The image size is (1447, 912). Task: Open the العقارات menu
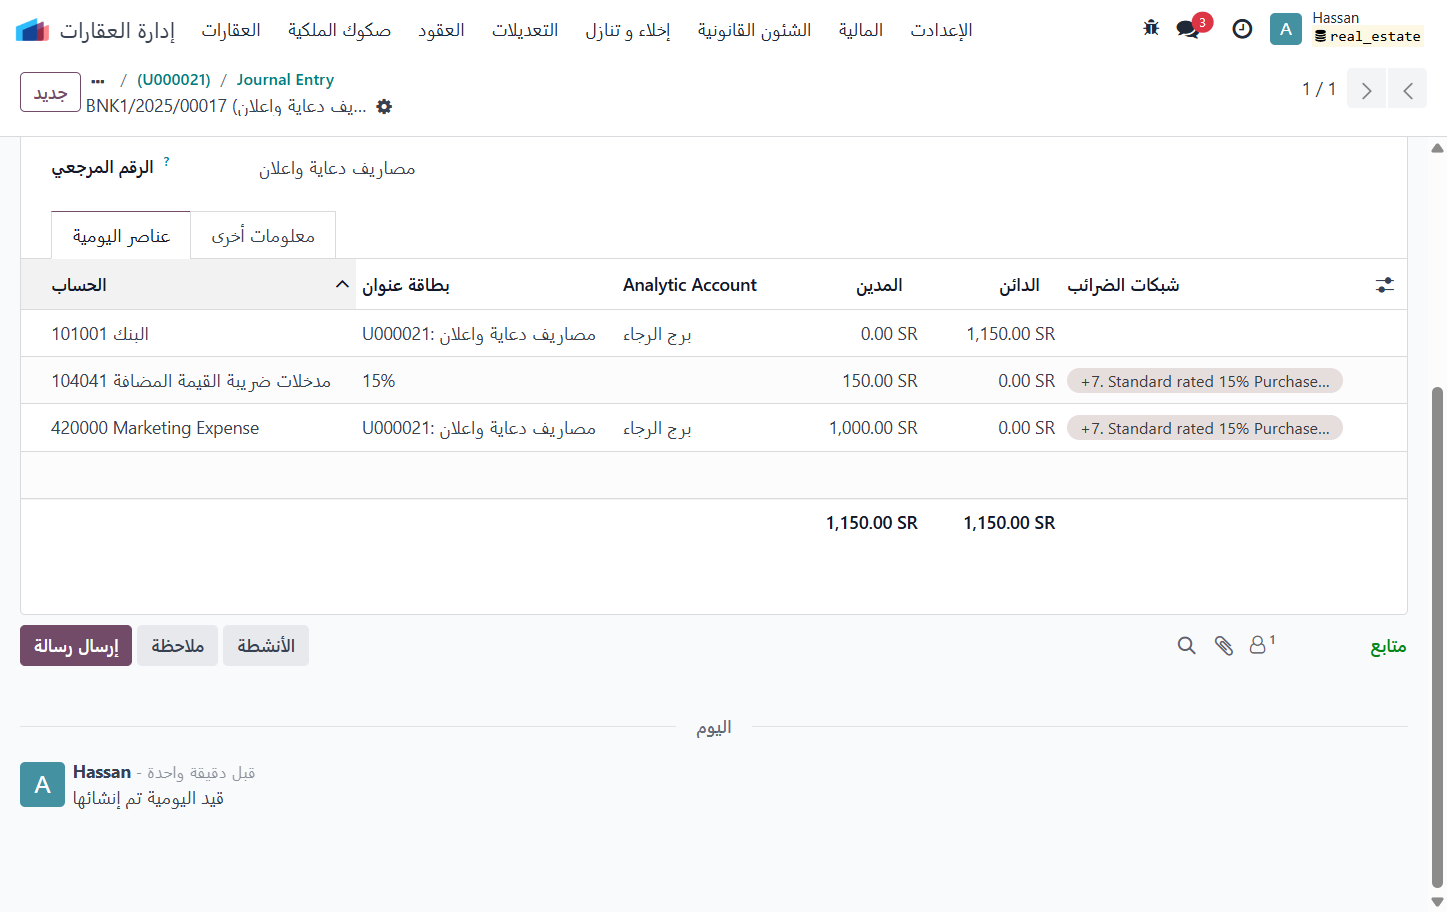pyautogui.click(x=231, y=30)
